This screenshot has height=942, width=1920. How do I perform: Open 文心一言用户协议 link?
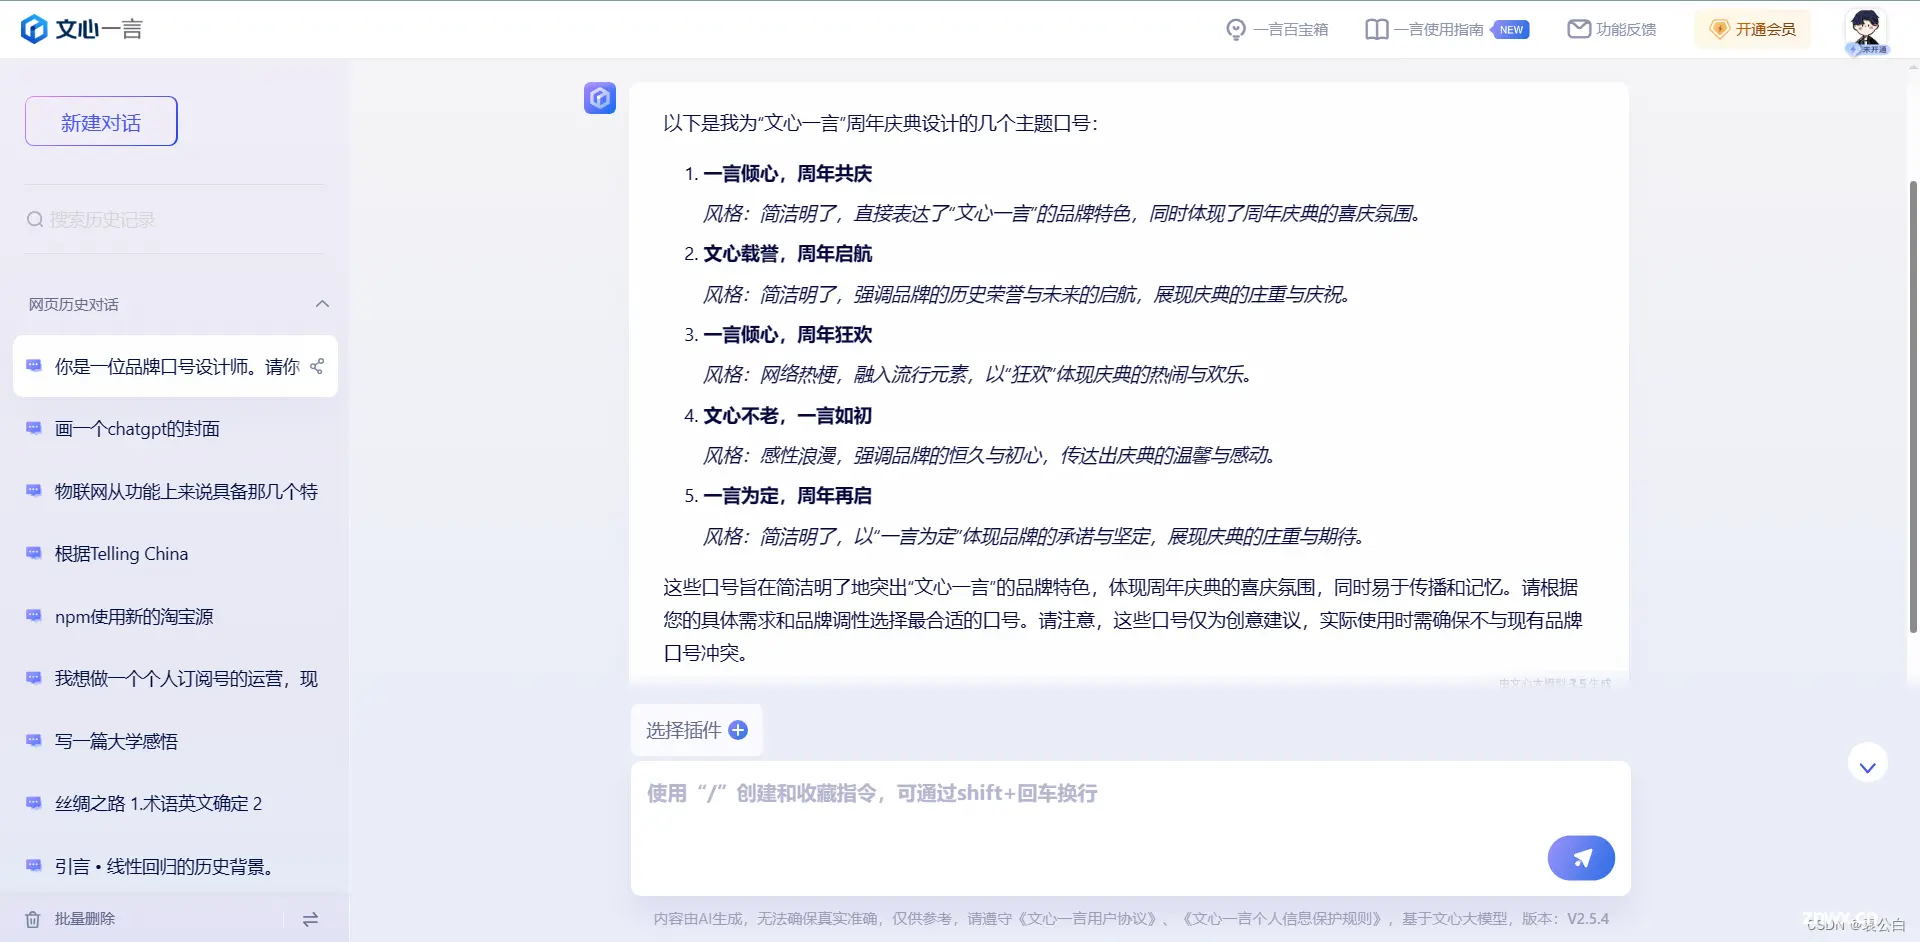point(1089,919)
